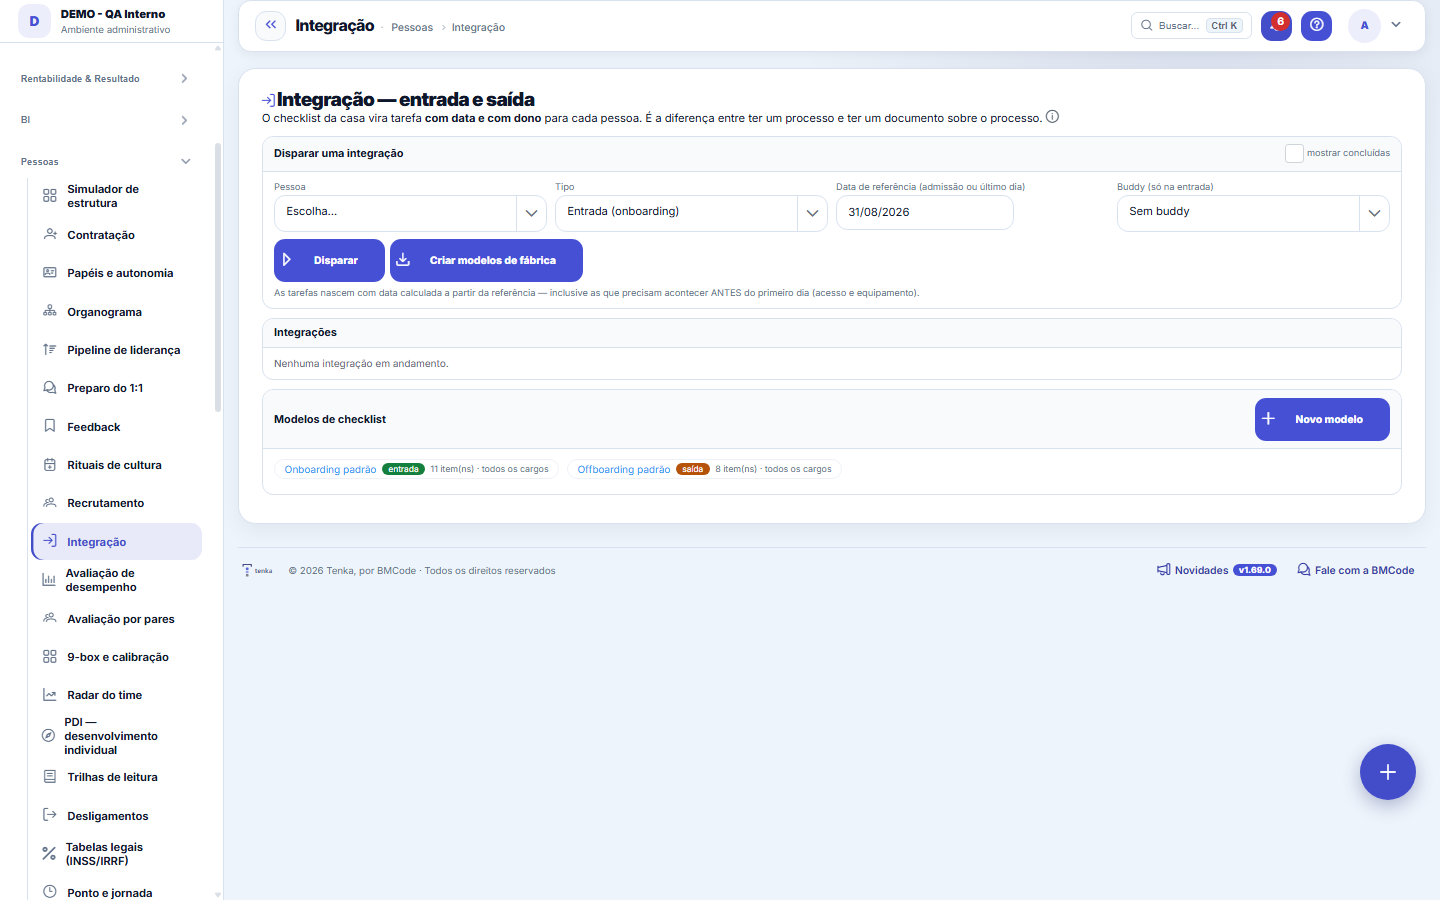Screen dimensions: 1440x900
Task: Click the reference date field 31/08/2026
Action: [925, 213]
